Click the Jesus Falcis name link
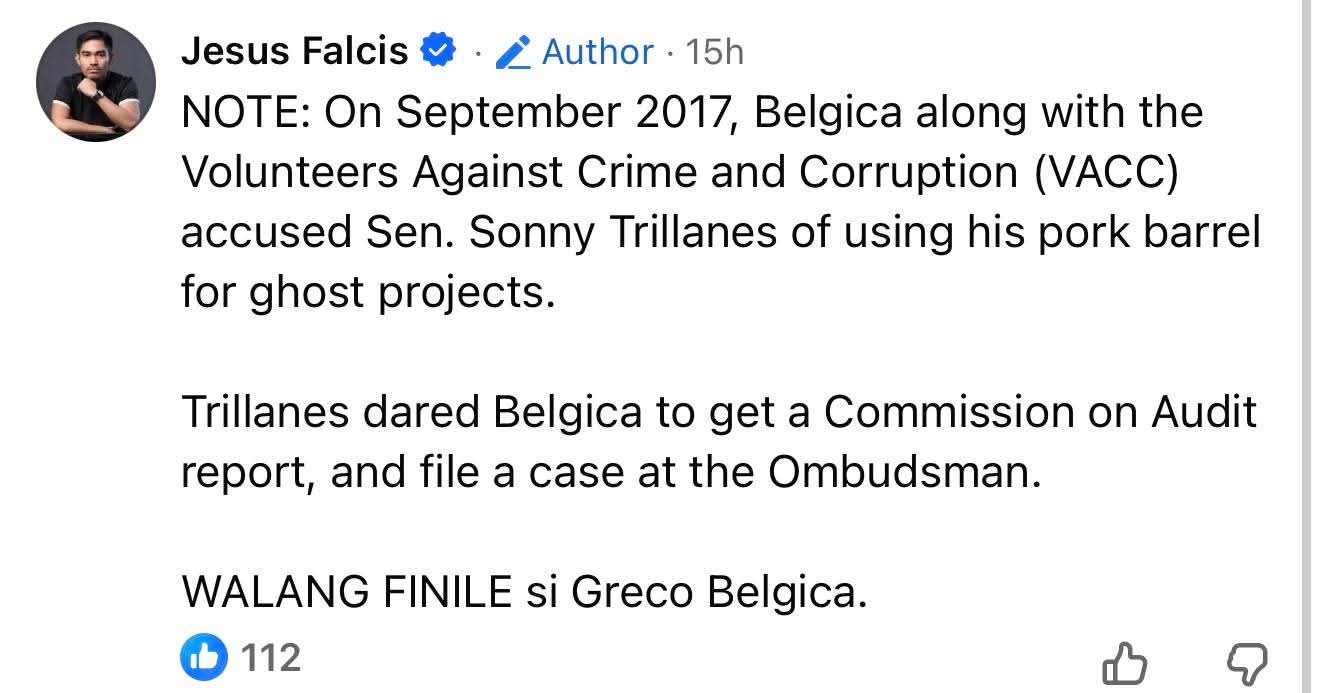The width and height of the screenshot is (1320, 693). pos(294,50)
